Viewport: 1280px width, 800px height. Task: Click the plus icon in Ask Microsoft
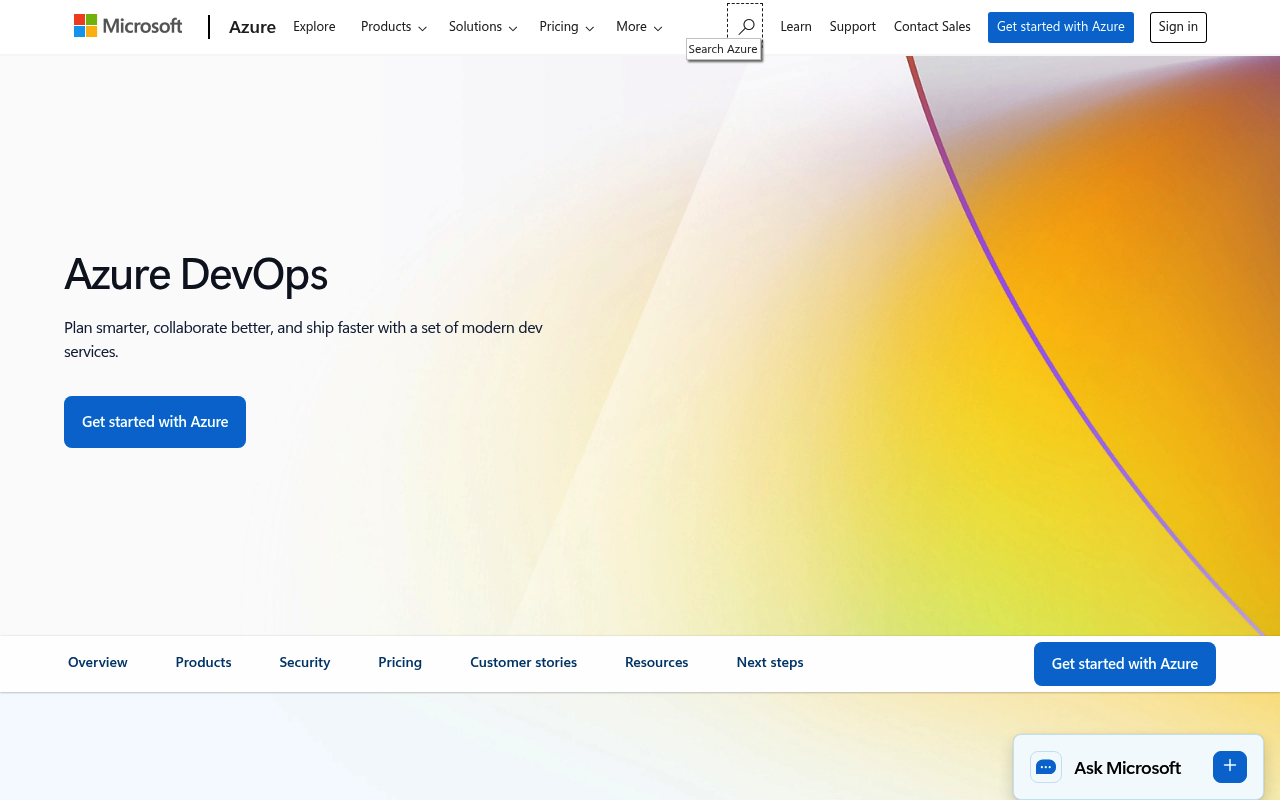click(x=1230, y=766)
